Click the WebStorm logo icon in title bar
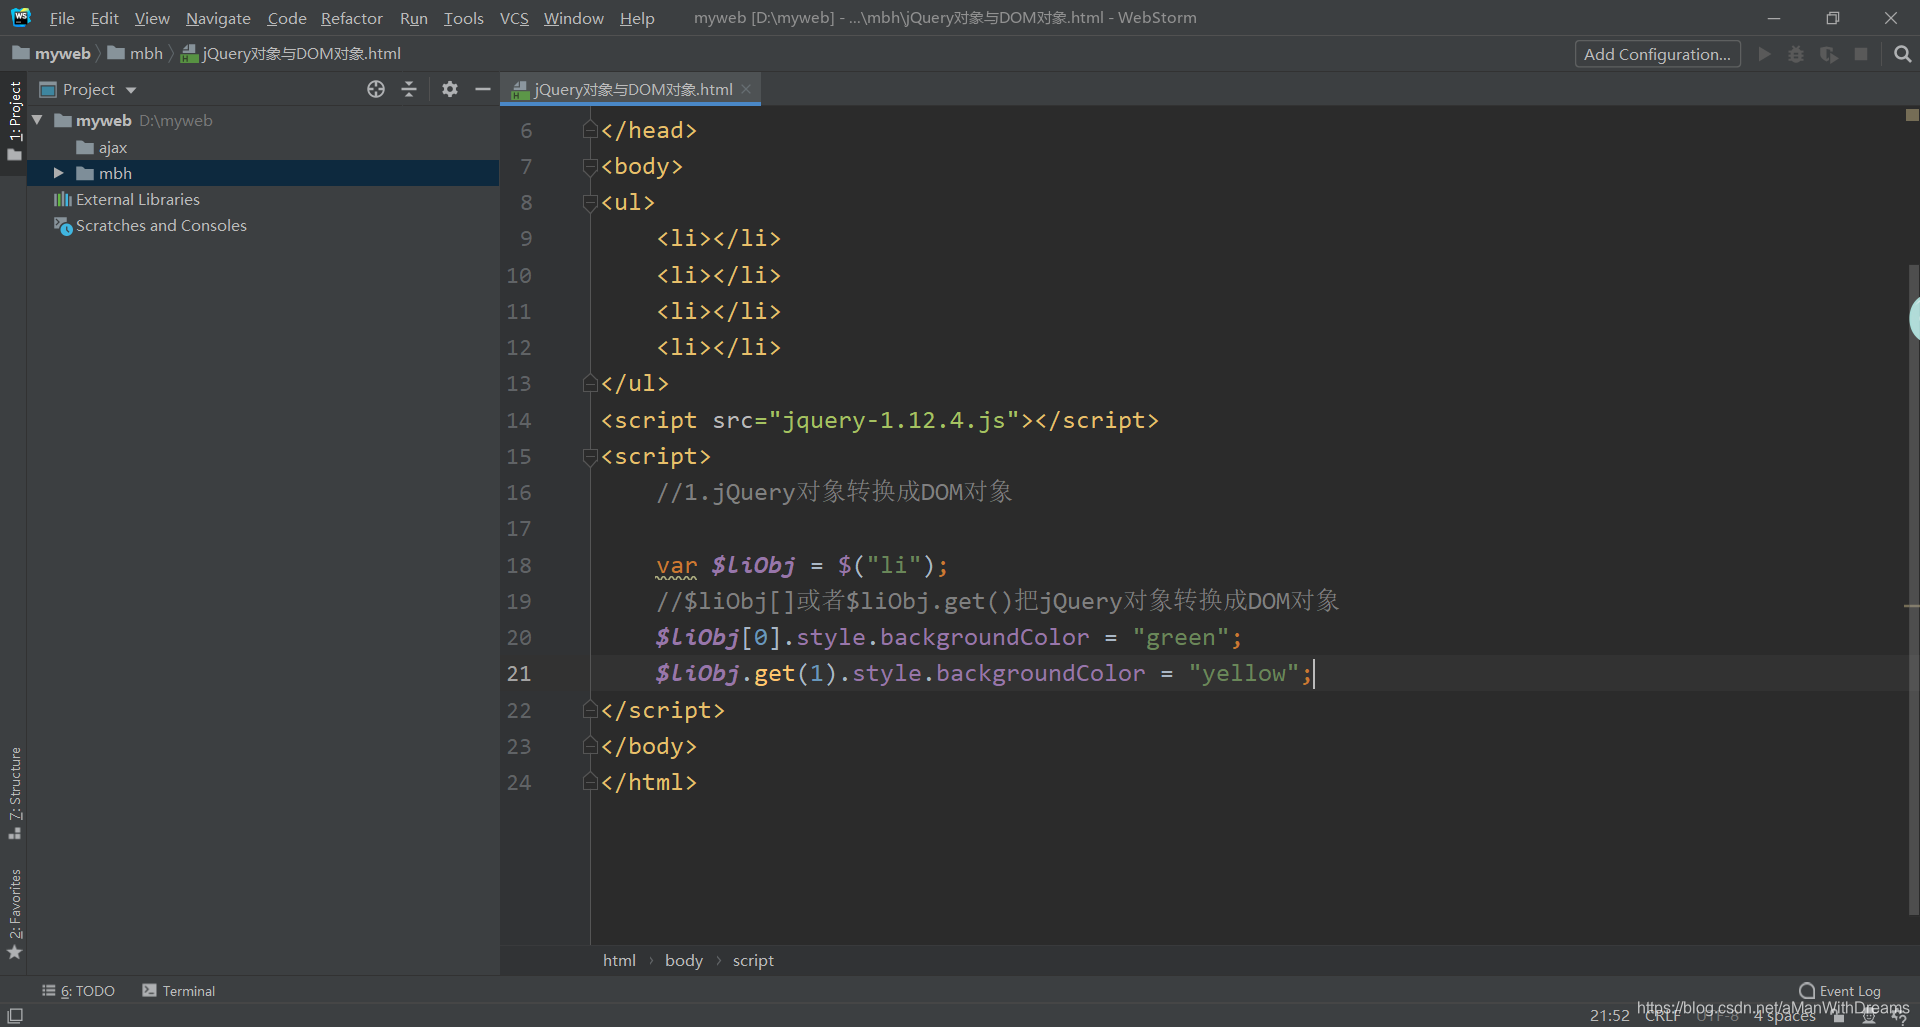The width and height of the screenshot is (1920, 1027). [21, 17]
